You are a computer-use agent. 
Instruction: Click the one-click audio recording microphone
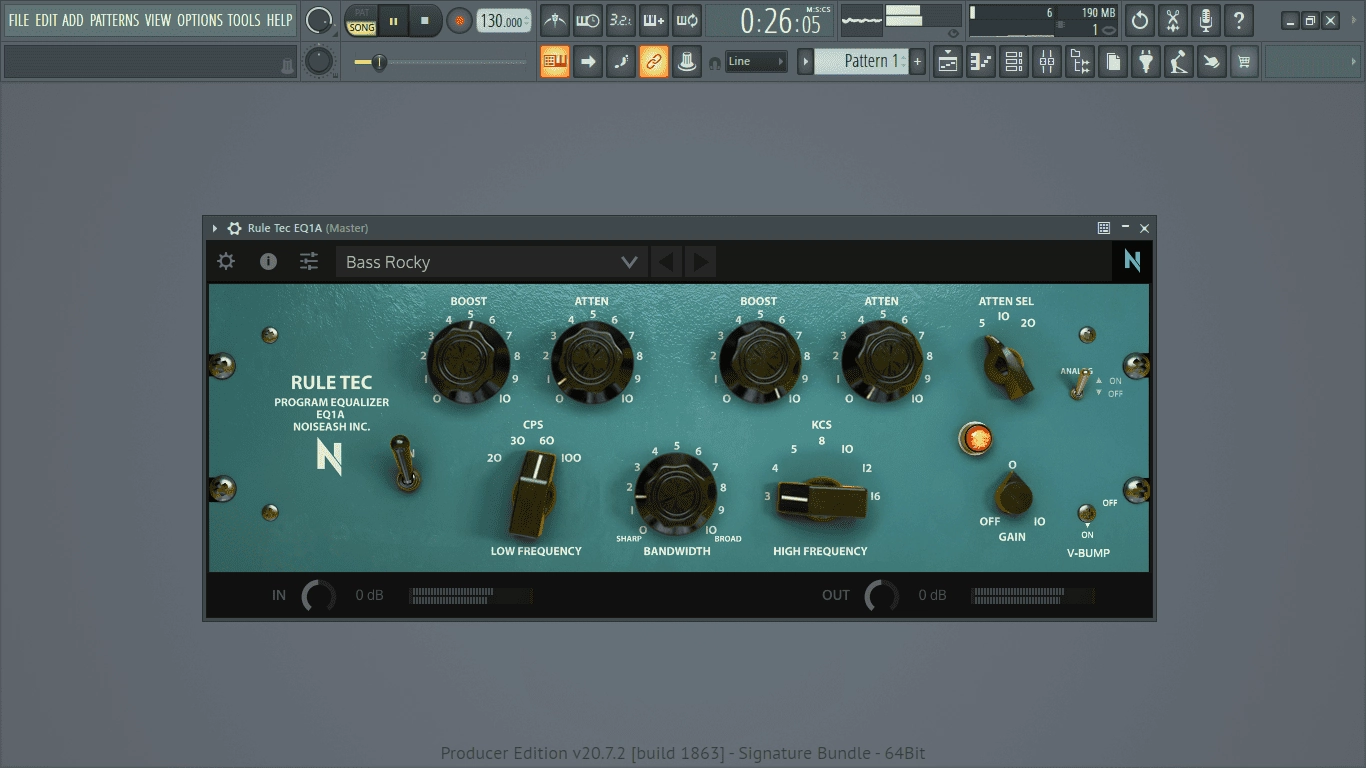click(1206, 20)
